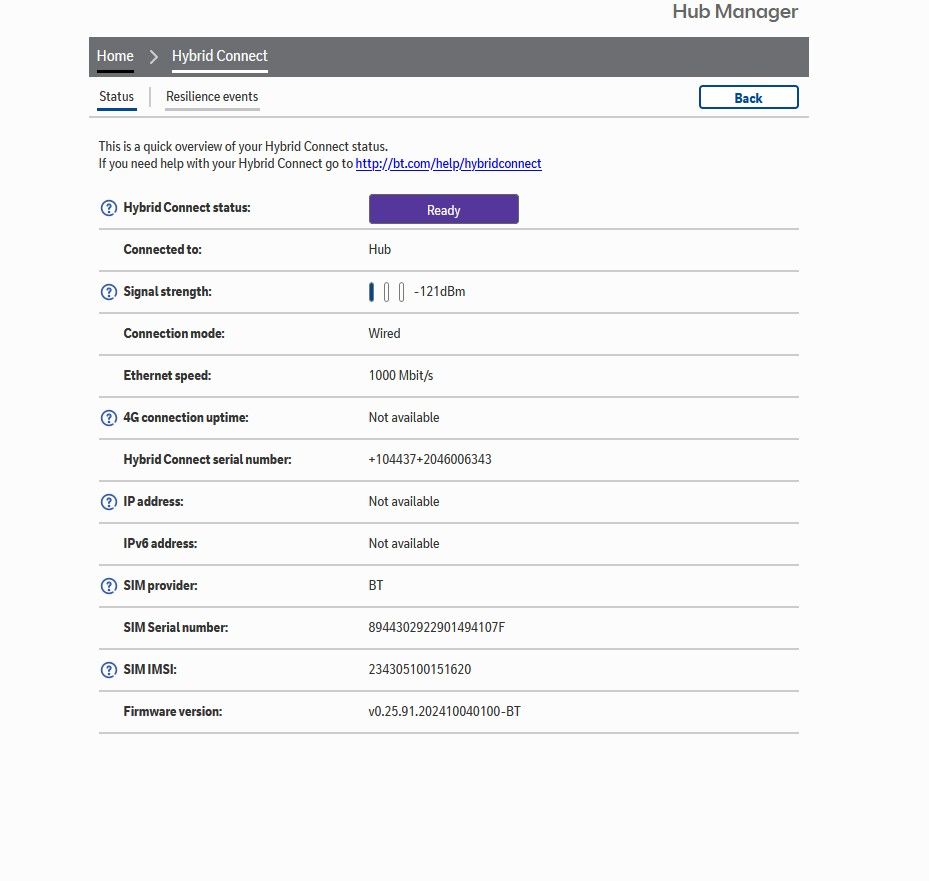Click the purple Ready status indicator
The image size is (929, 881).
click(443, 210)
